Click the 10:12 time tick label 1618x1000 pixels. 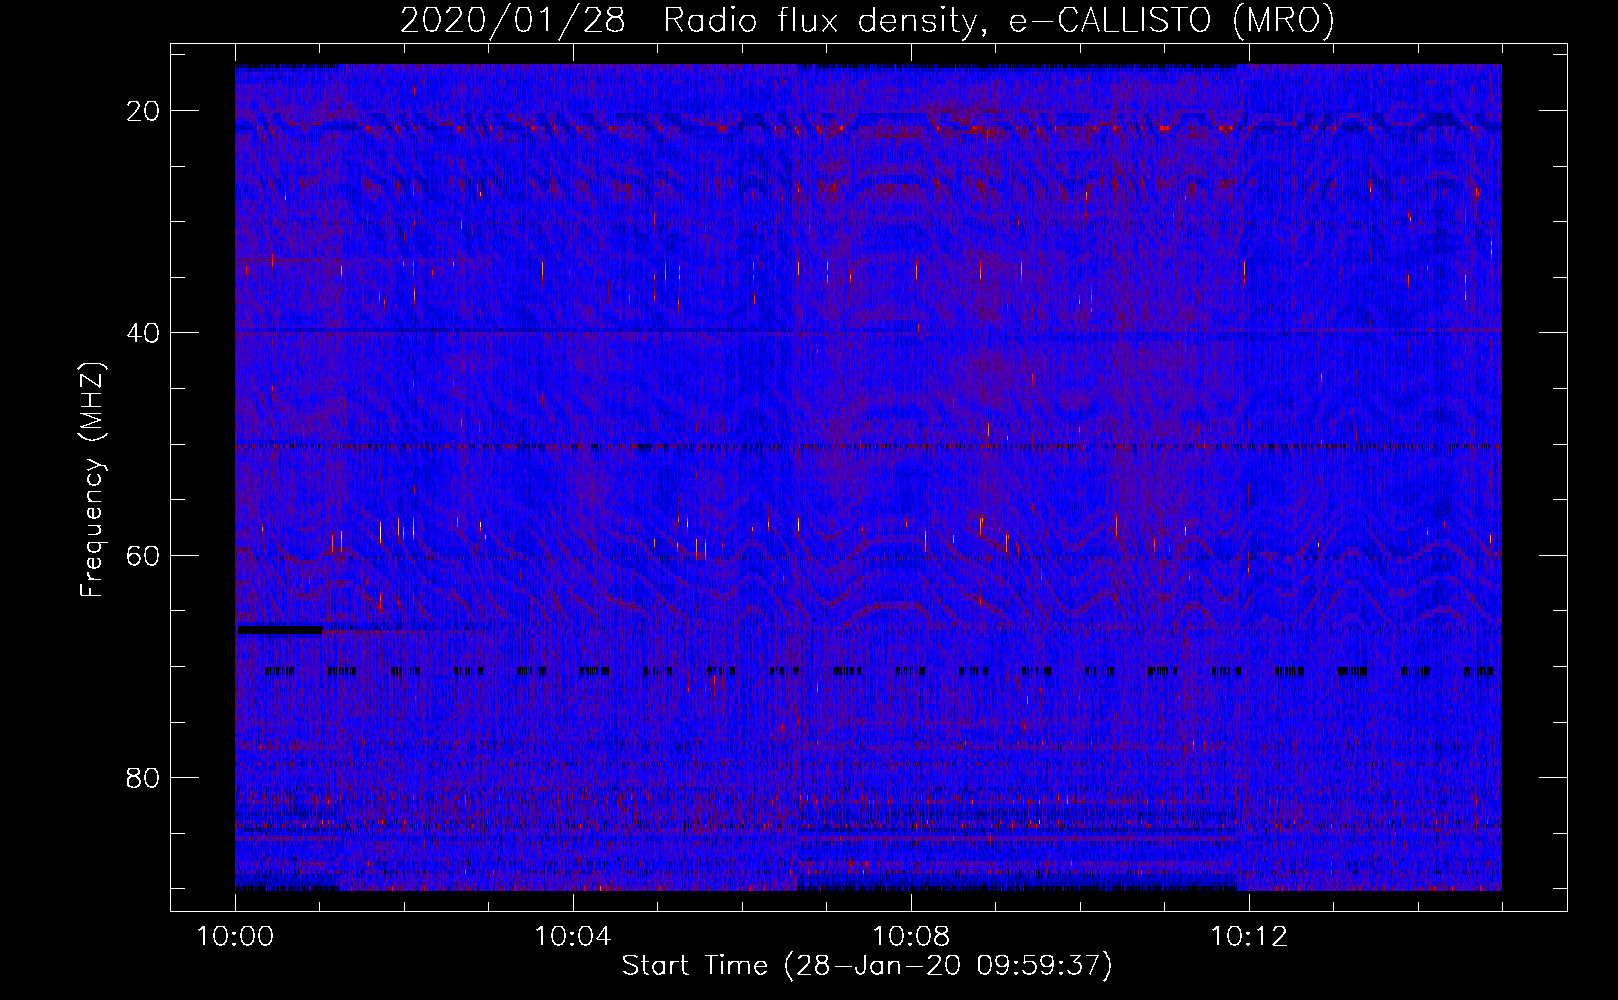click(x=1249, y=937)
